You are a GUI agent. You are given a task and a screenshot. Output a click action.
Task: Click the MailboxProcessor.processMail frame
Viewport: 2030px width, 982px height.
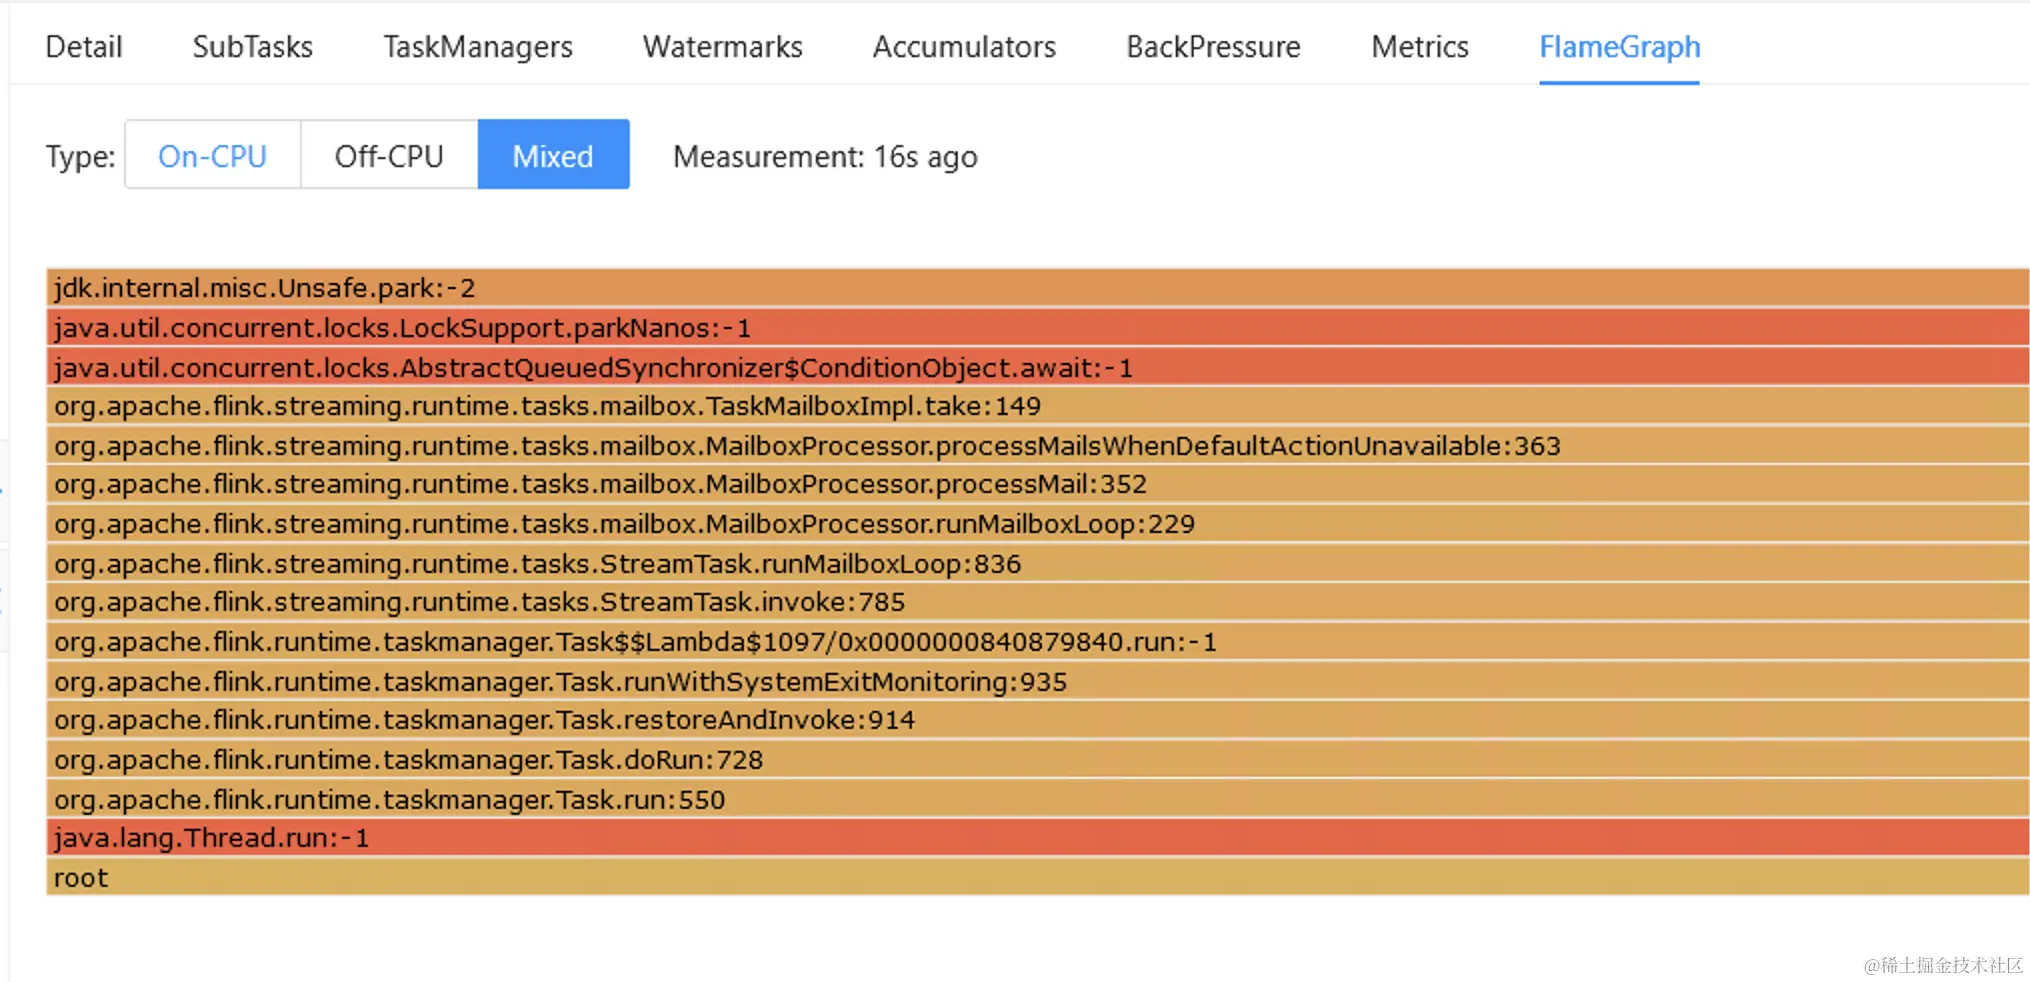1037,484
